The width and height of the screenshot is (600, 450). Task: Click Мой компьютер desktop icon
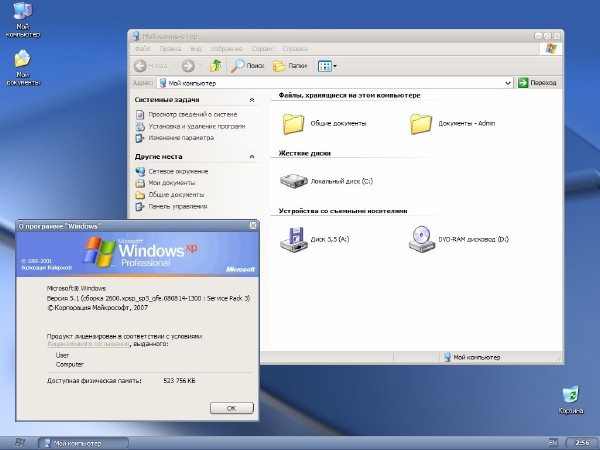pyautogui.click(x=21, y=14)
